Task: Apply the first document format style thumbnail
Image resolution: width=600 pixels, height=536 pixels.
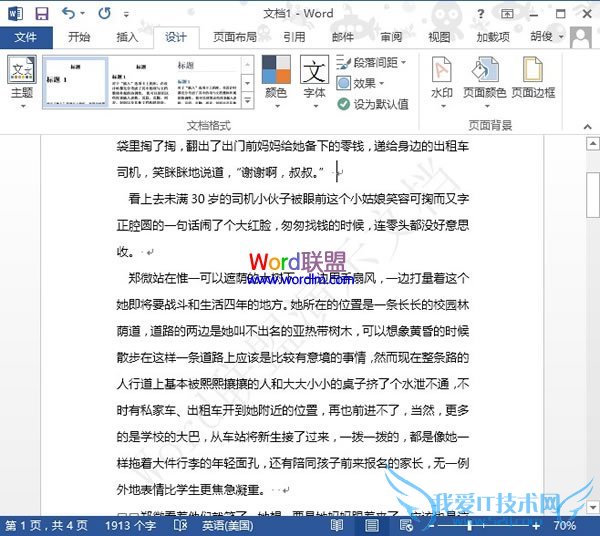Action: pyautogui.click(x=75, y=82)
